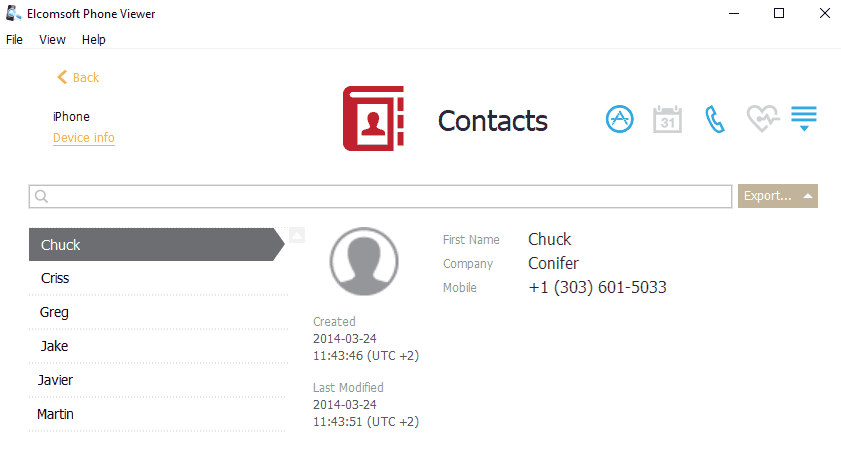
Task: Go Back to the previous screen
Action: click(x=78, y=78)
